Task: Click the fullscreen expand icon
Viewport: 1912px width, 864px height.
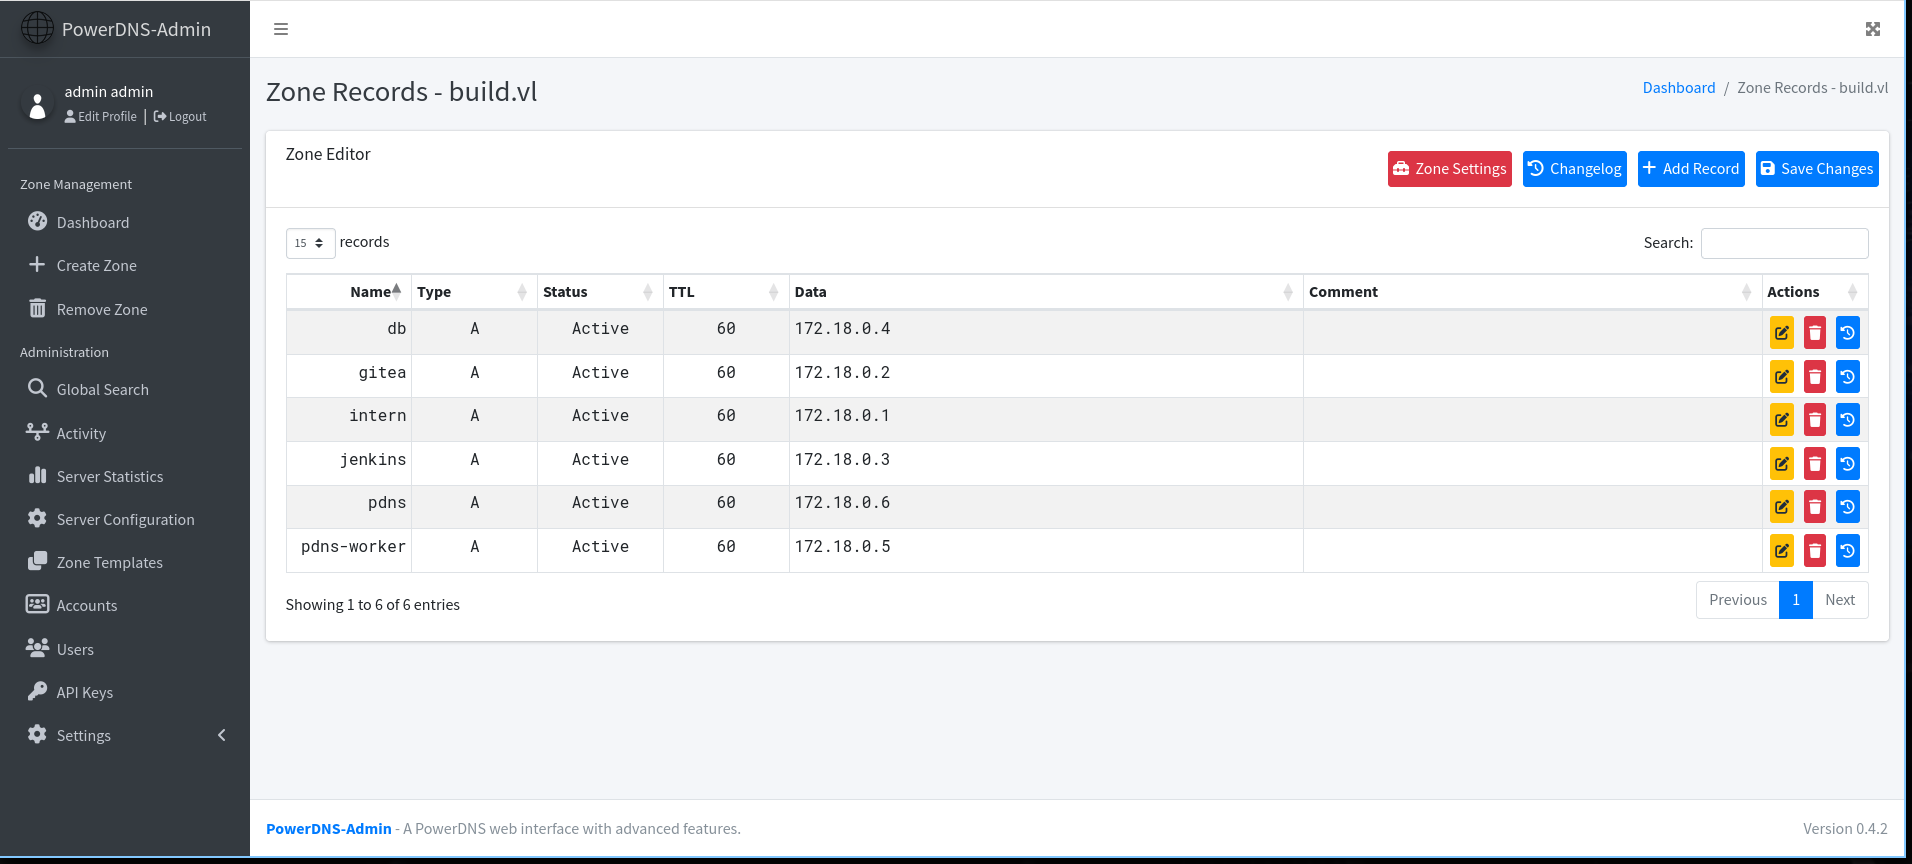Action: [1873, 29]
